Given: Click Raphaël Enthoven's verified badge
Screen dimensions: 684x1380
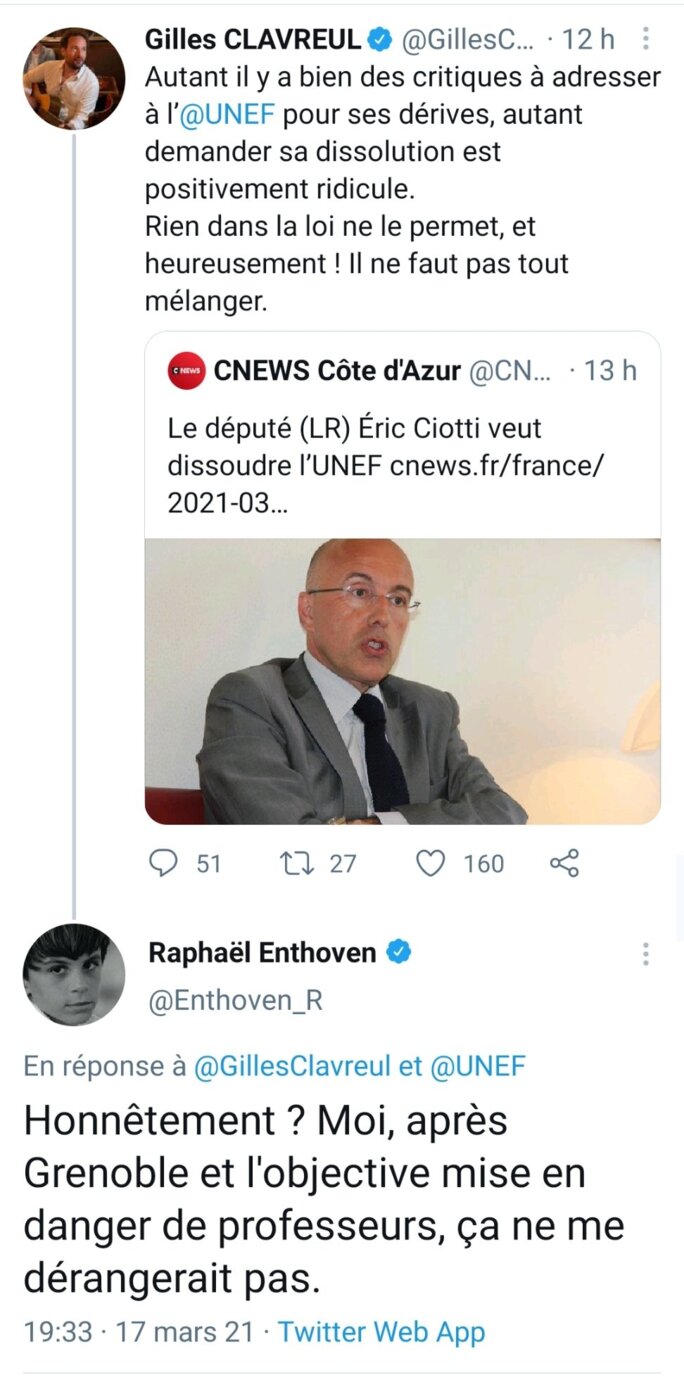Looking at the screenshot, I should [x=399, y=952].
